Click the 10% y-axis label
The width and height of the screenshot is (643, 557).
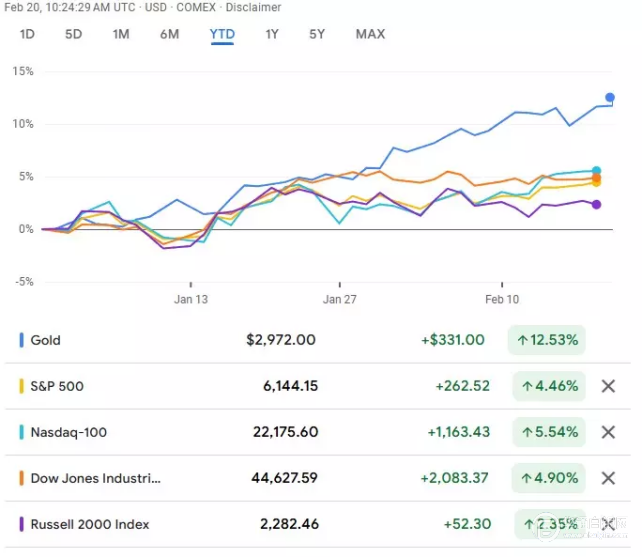tap(23, 124)
